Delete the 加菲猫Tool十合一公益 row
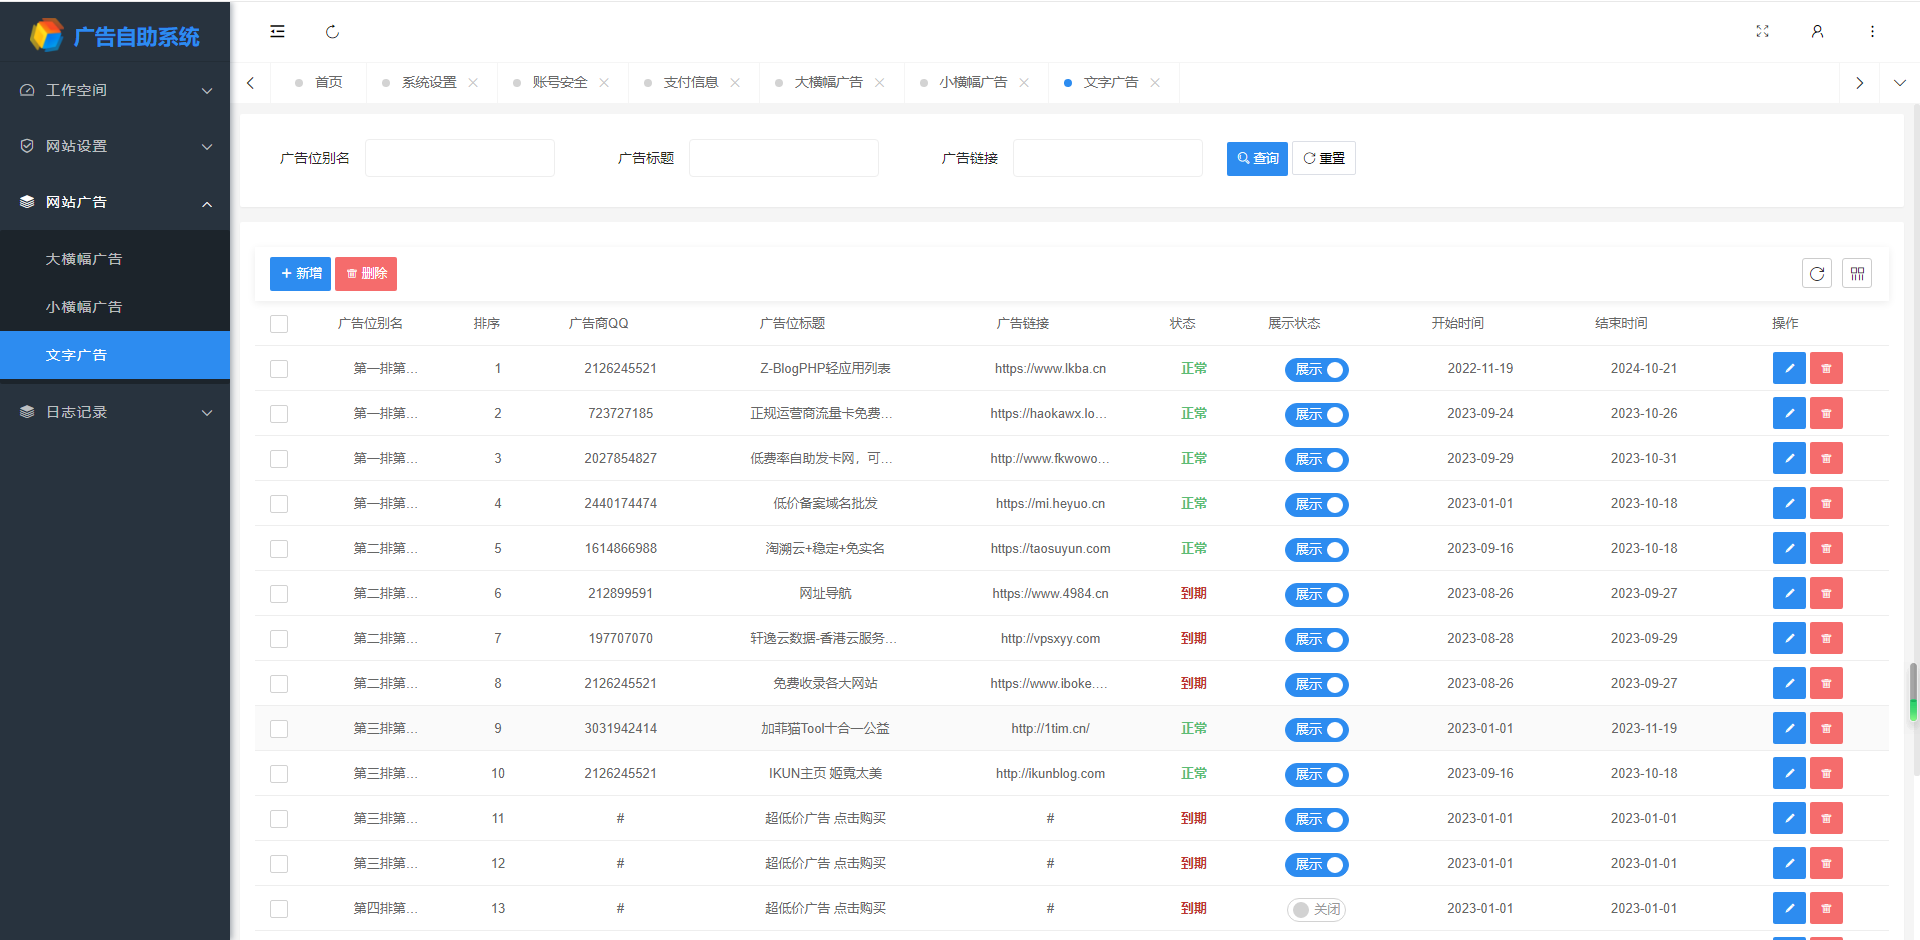 (1826, 728)
